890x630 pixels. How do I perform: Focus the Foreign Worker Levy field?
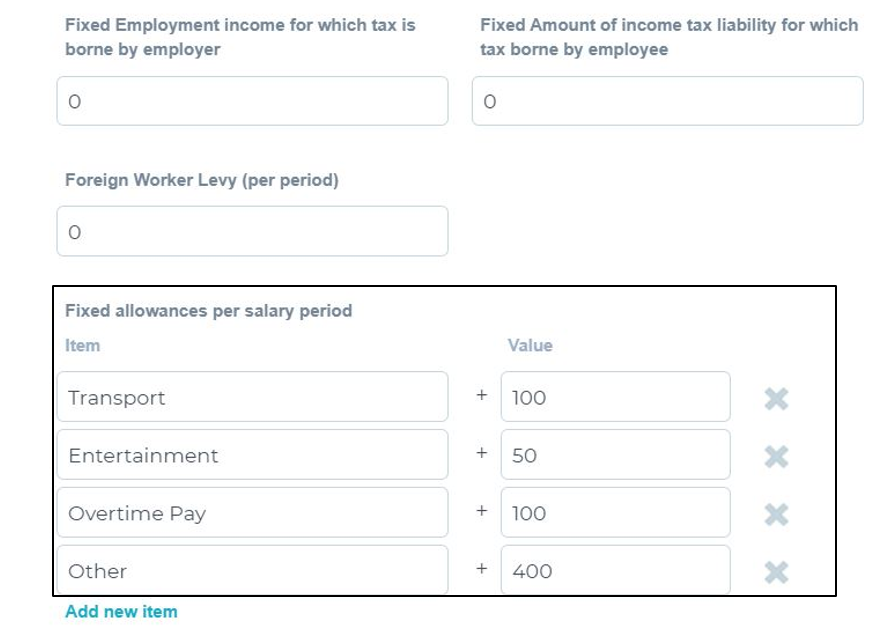(x=253, y=231)
